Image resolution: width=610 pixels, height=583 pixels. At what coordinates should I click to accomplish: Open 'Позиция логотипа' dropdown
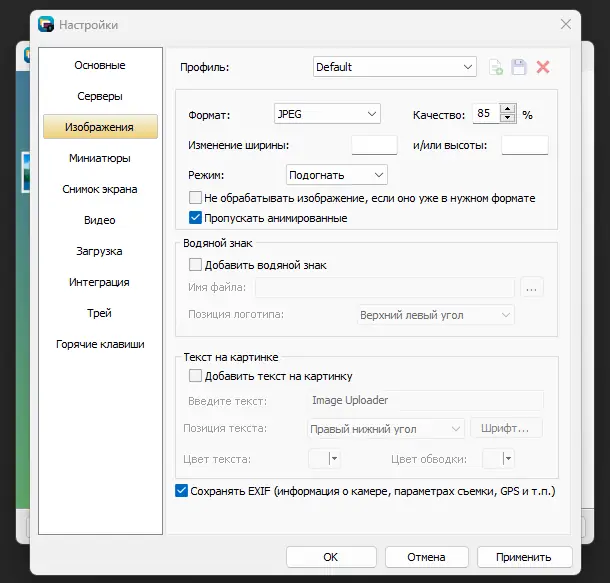pos(436,315)
